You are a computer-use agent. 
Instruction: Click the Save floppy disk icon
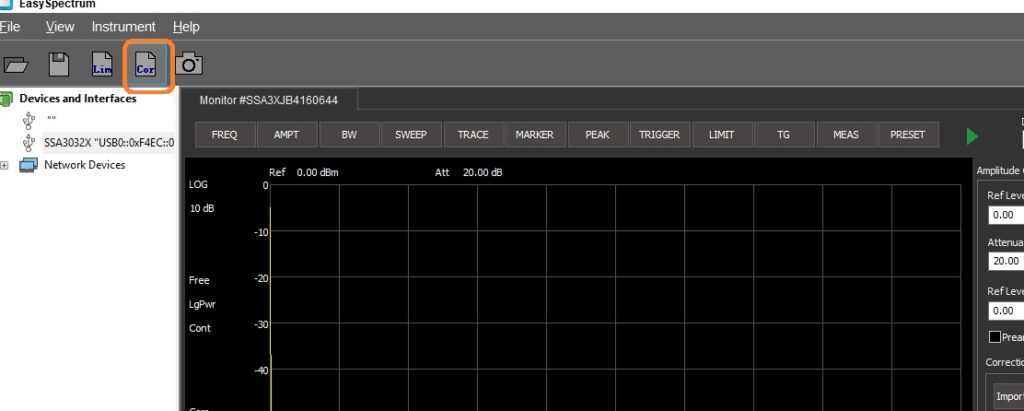click(x=59, y=65)
